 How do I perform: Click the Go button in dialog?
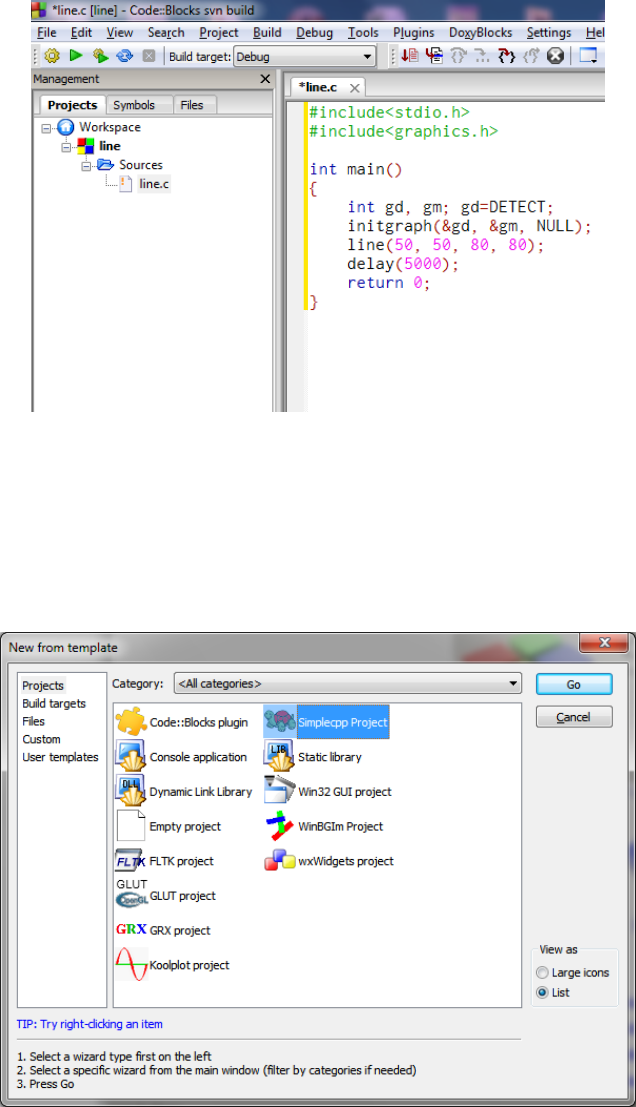[x=574, y=684]
